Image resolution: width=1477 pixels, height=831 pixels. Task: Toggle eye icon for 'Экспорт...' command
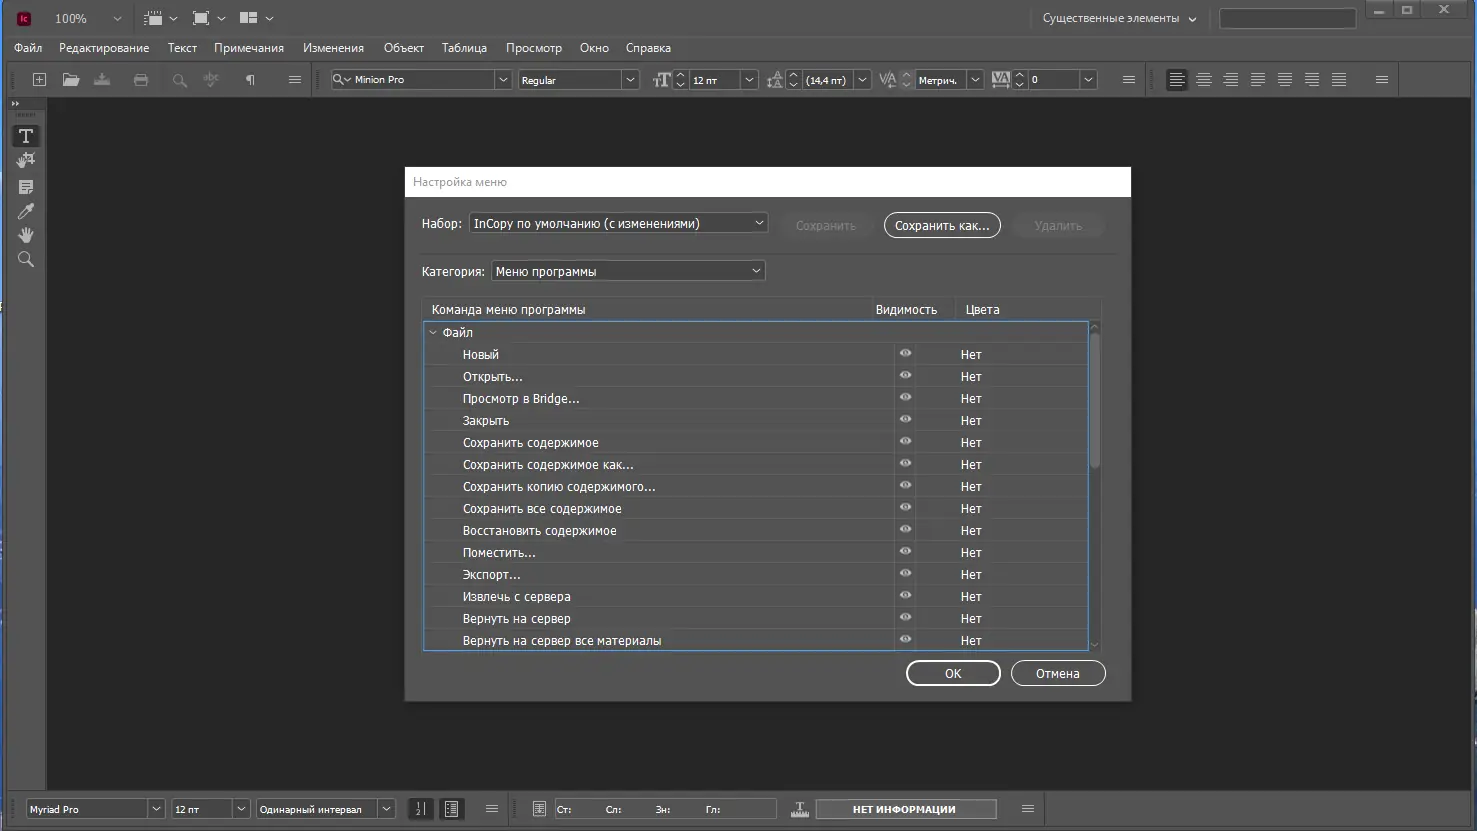[905, 574]
